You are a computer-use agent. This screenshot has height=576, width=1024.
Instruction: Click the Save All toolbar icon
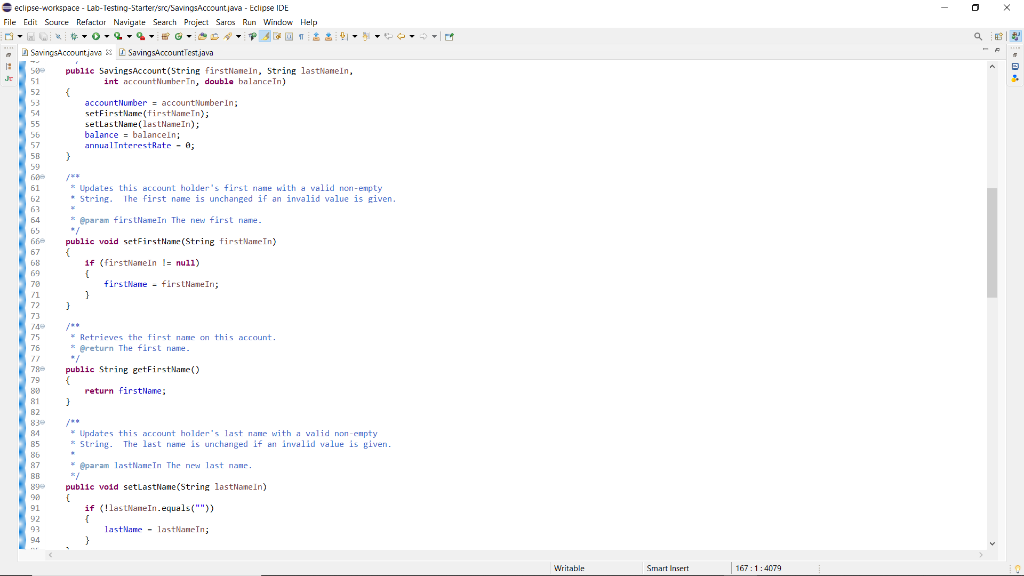[43, 37]
